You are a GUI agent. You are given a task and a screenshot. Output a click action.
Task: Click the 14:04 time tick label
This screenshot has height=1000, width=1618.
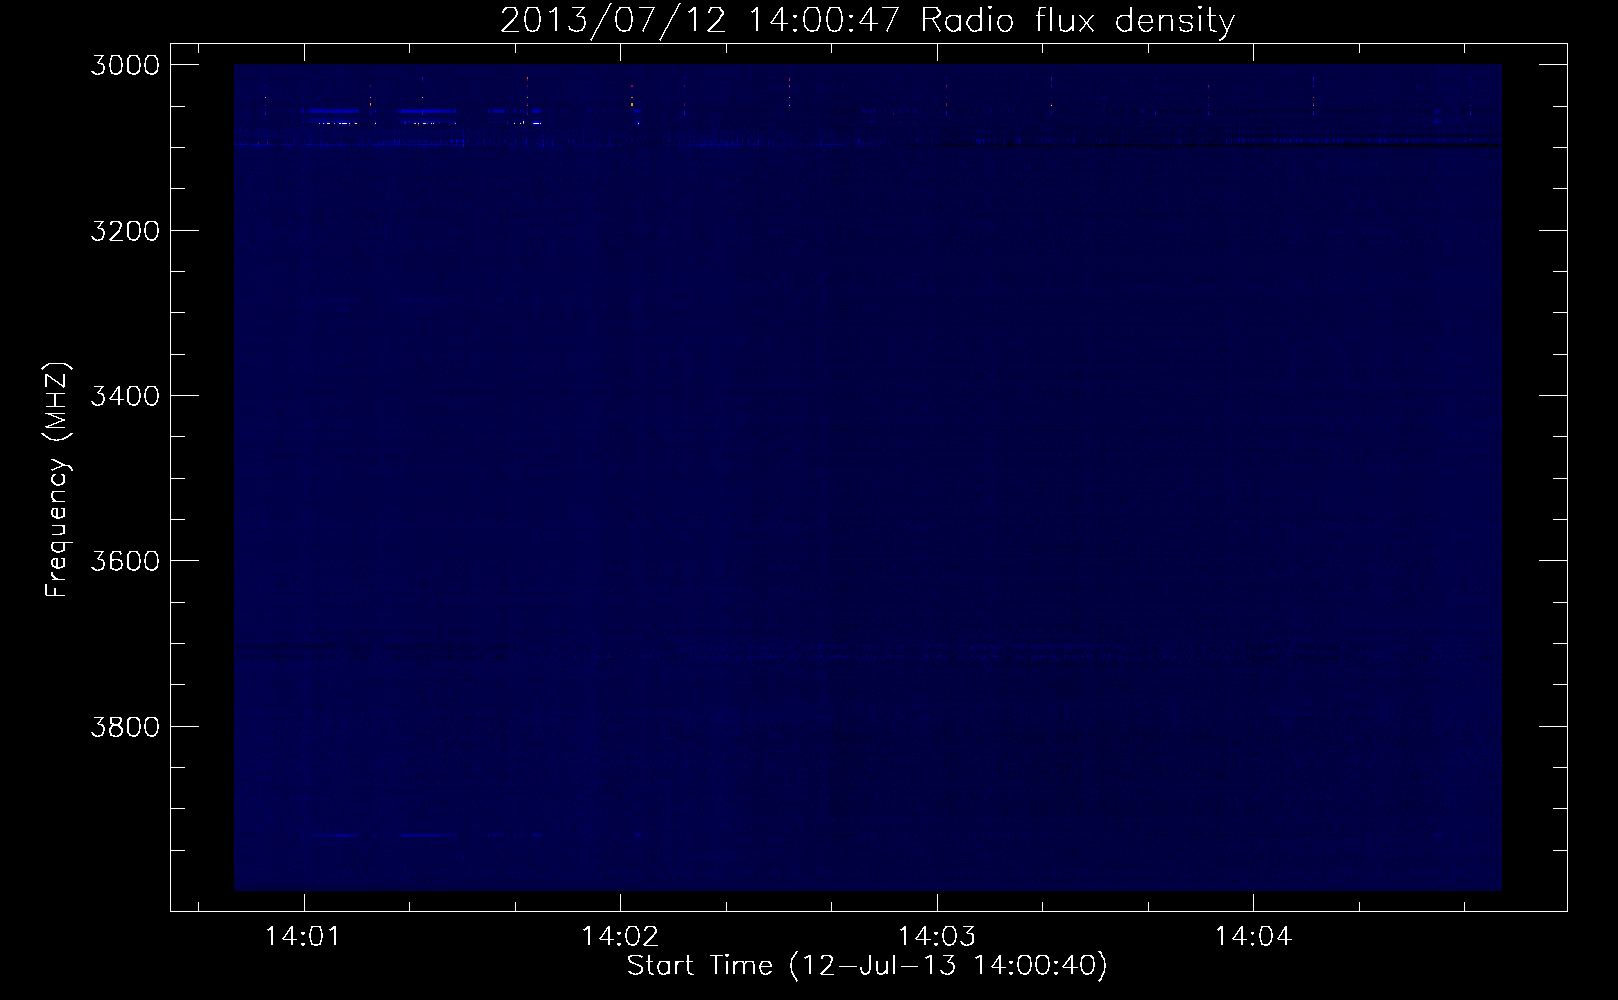[1253, 937]
